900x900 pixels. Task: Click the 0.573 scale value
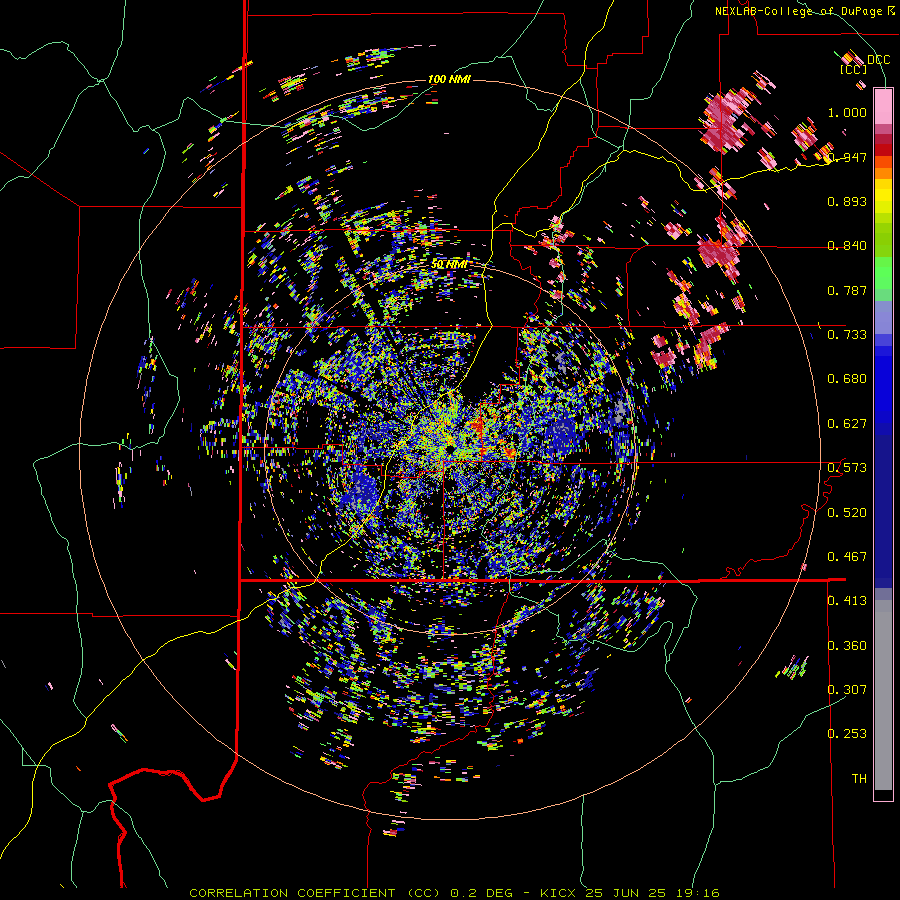click(847, 468)
